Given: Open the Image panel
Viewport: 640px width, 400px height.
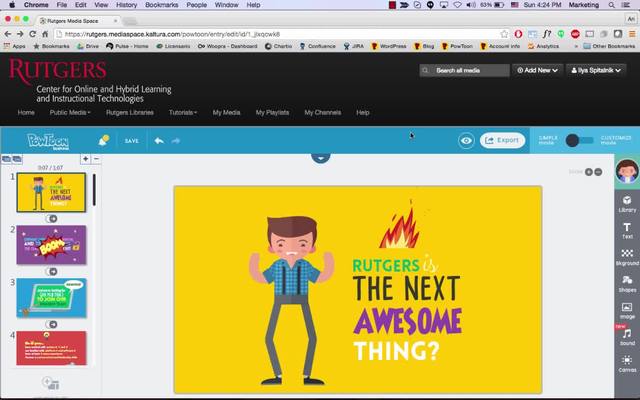Looking at the screenshot, I should coord(627,310).
